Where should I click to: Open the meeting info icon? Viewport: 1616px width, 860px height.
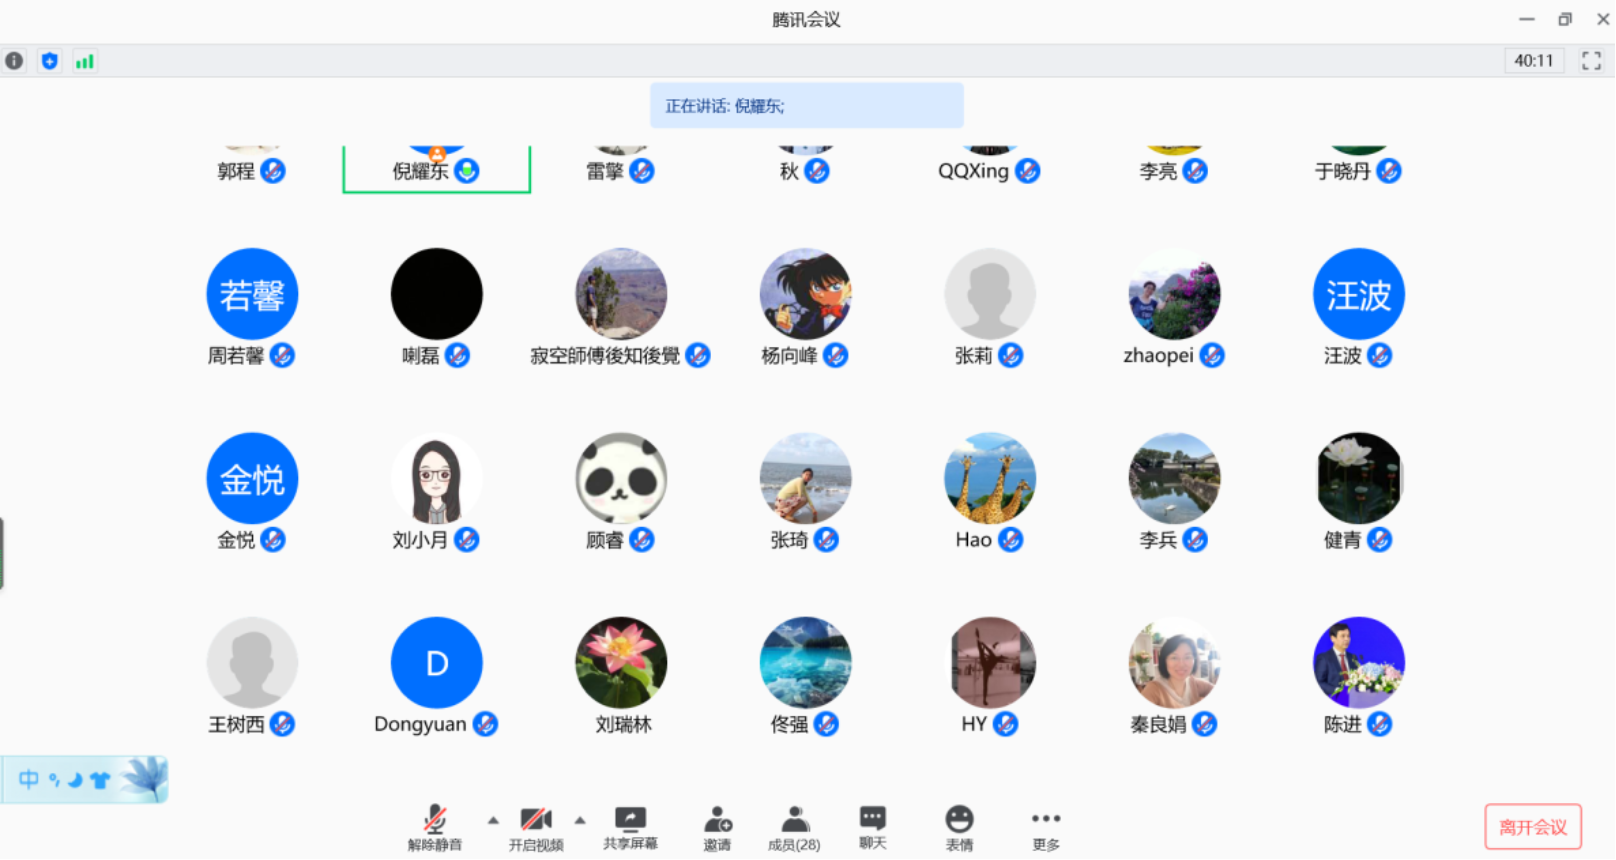(14, 61)
